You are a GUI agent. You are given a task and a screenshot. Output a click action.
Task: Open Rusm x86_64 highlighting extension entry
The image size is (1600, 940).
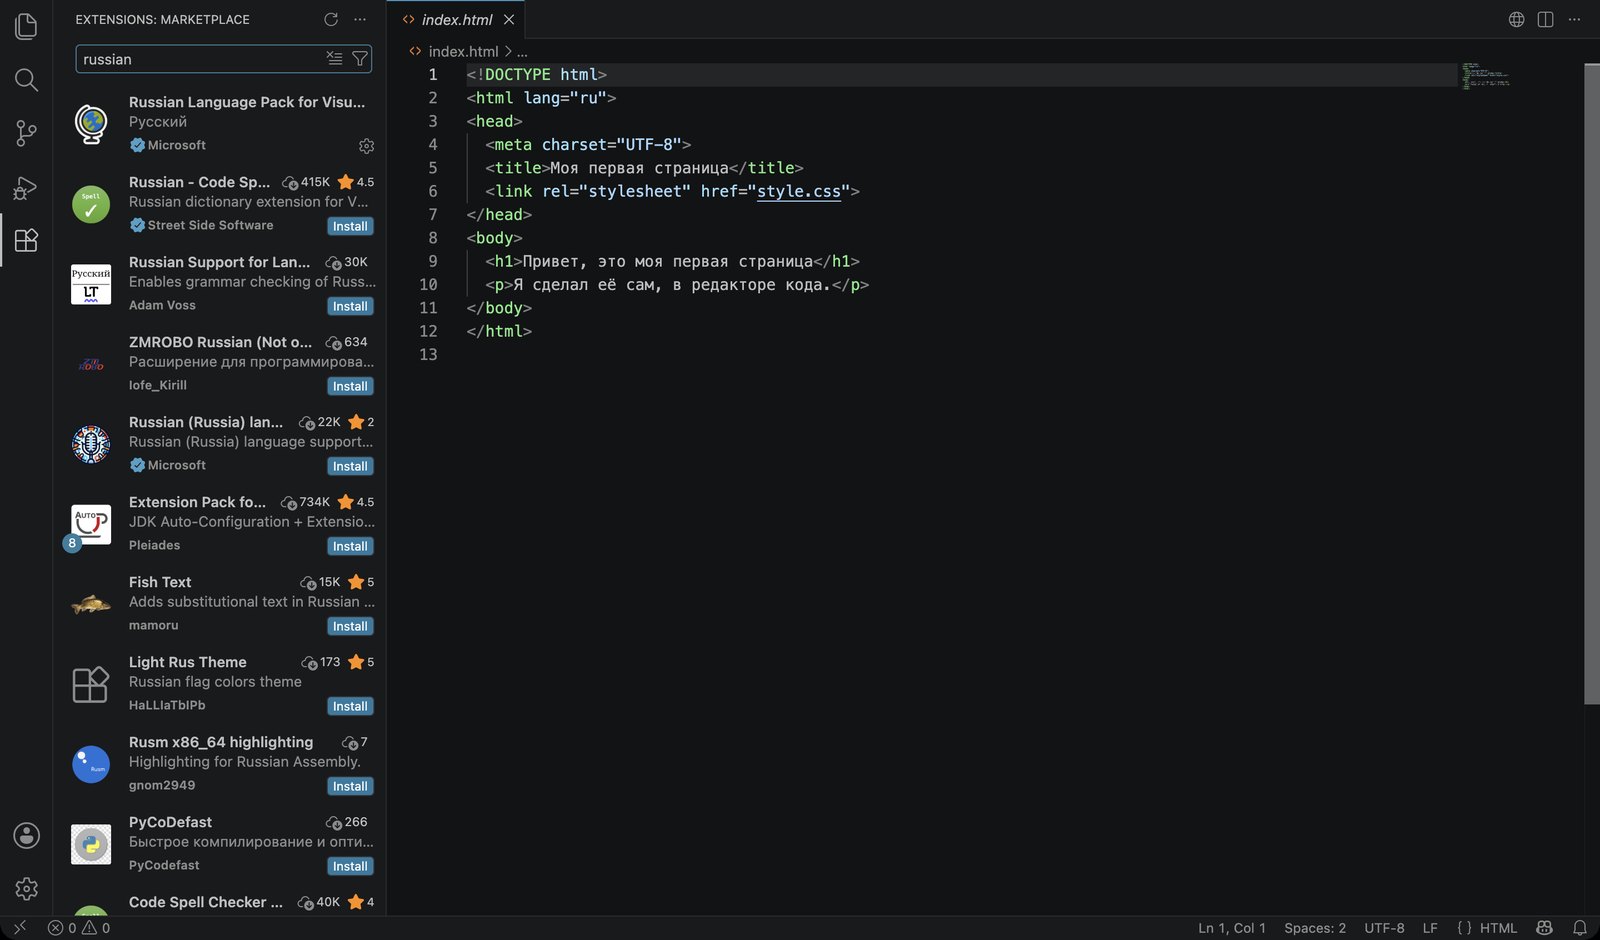(220, 764)
